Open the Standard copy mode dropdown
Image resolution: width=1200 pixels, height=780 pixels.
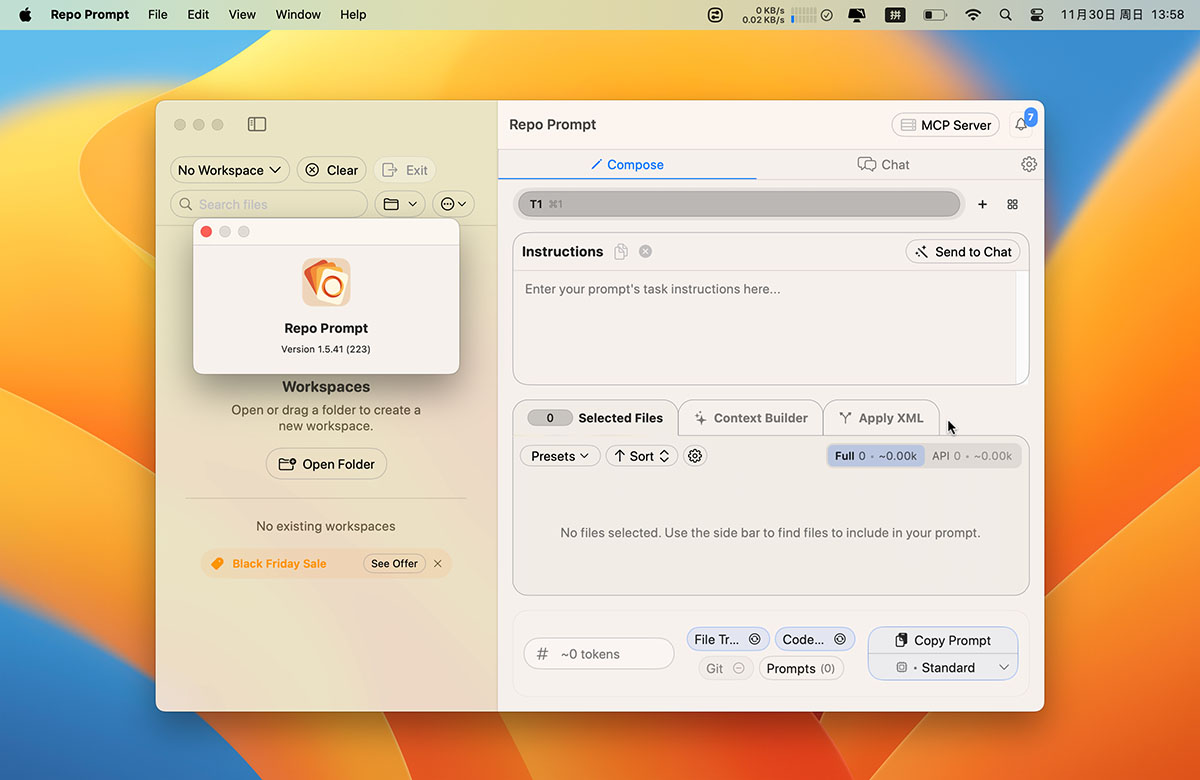click(942, 667)
